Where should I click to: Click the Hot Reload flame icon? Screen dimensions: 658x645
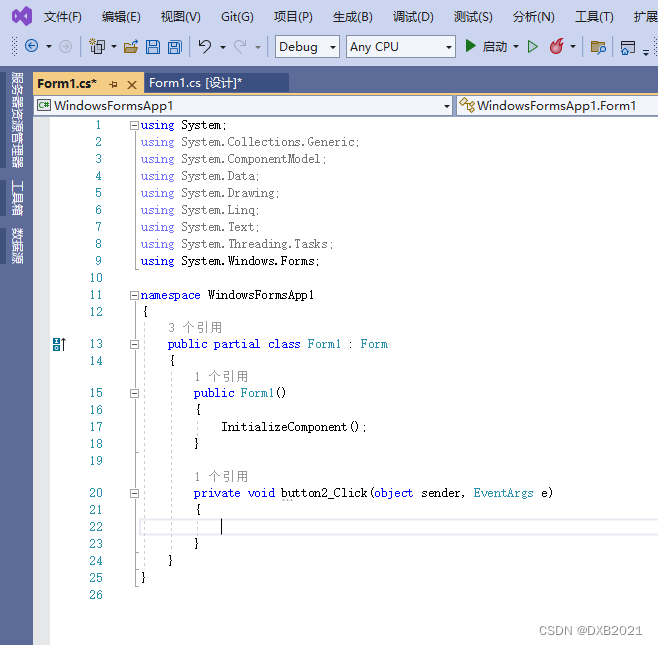pyautogui.click(x=556, y=46)
